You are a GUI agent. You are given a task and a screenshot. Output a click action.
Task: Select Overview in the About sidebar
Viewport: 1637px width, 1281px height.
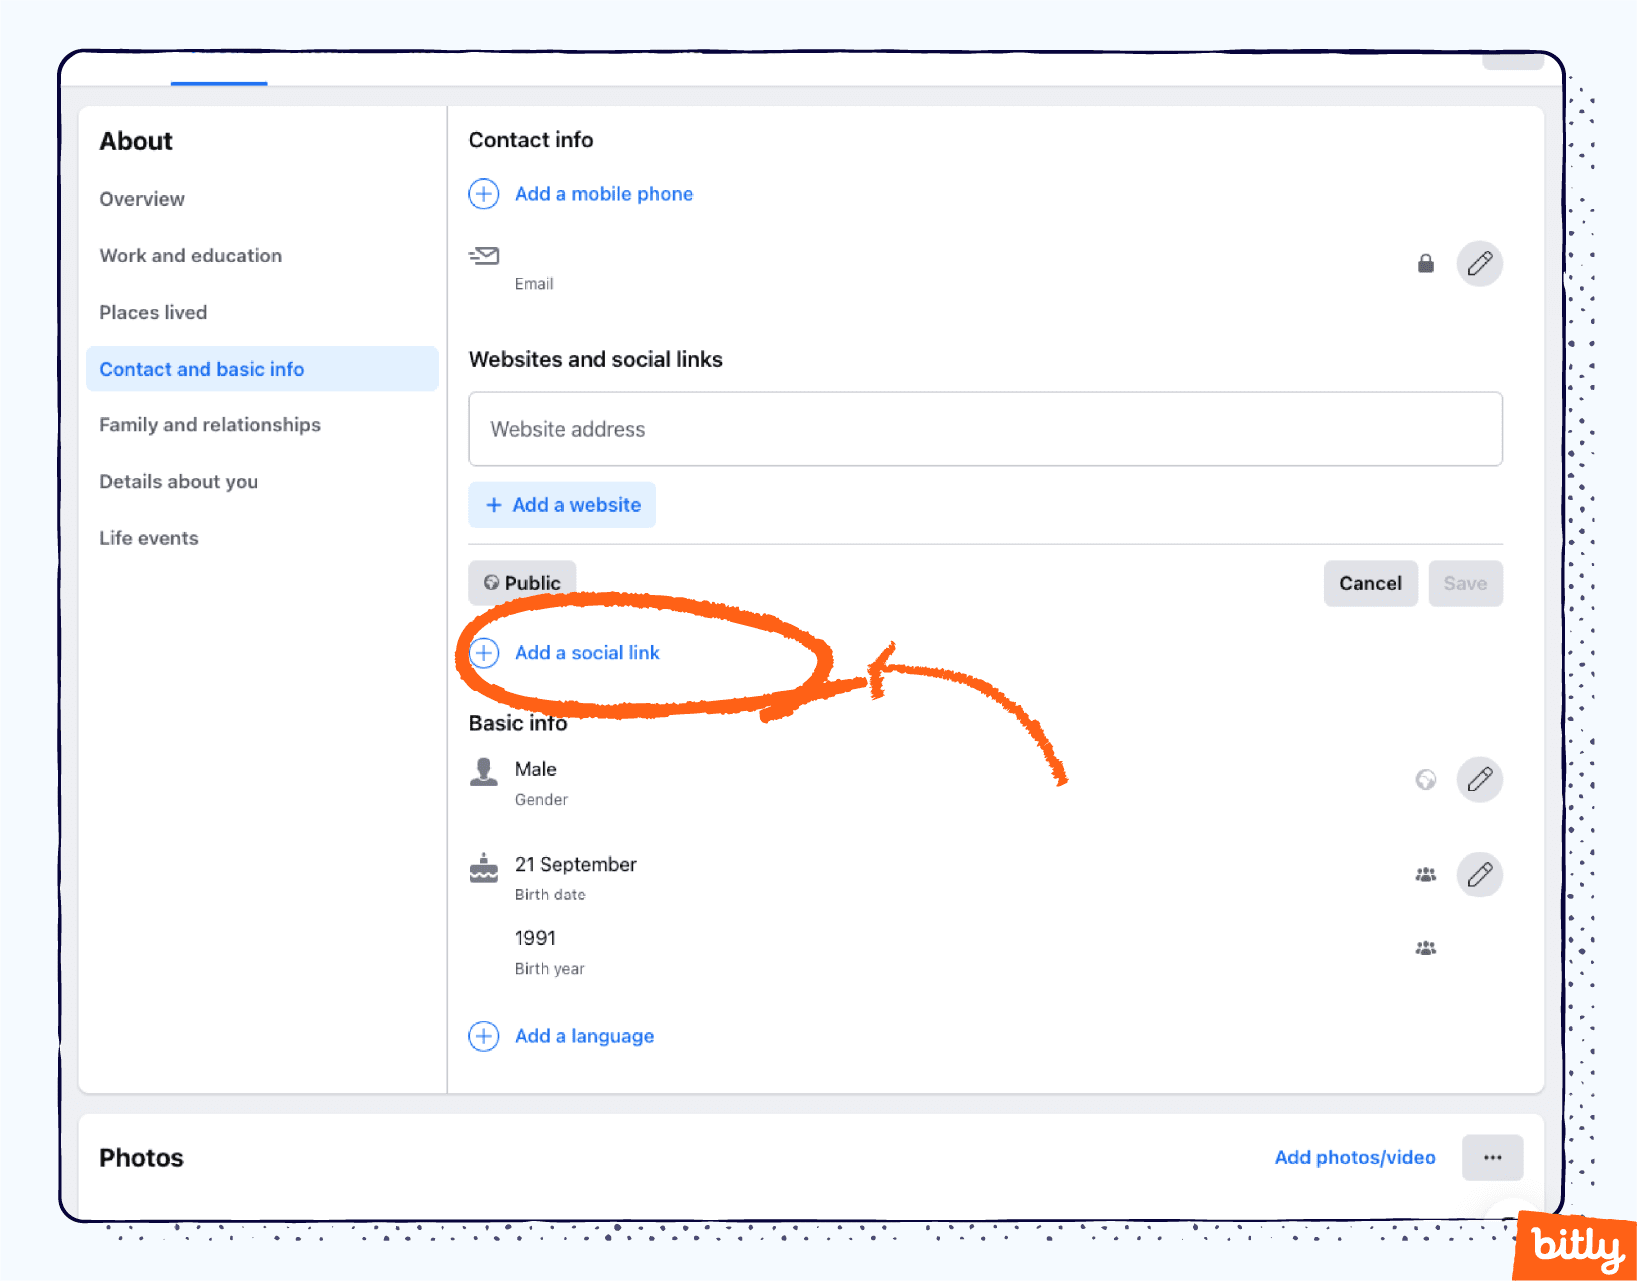(142, 198)
